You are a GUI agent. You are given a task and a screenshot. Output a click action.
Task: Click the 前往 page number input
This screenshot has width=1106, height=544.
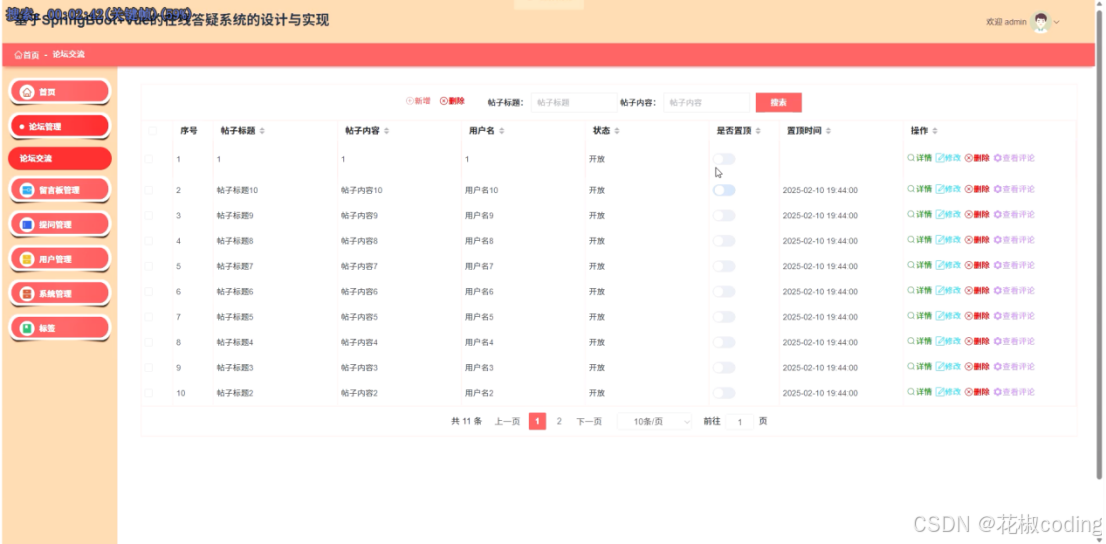(739, 422)
